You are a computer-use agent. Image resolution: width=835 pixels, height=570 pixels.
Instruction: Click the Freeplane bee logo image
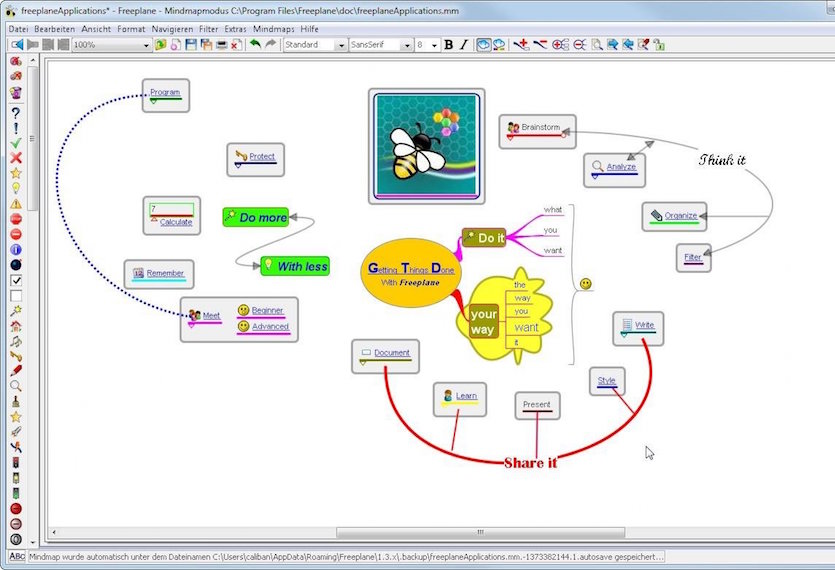427,146
